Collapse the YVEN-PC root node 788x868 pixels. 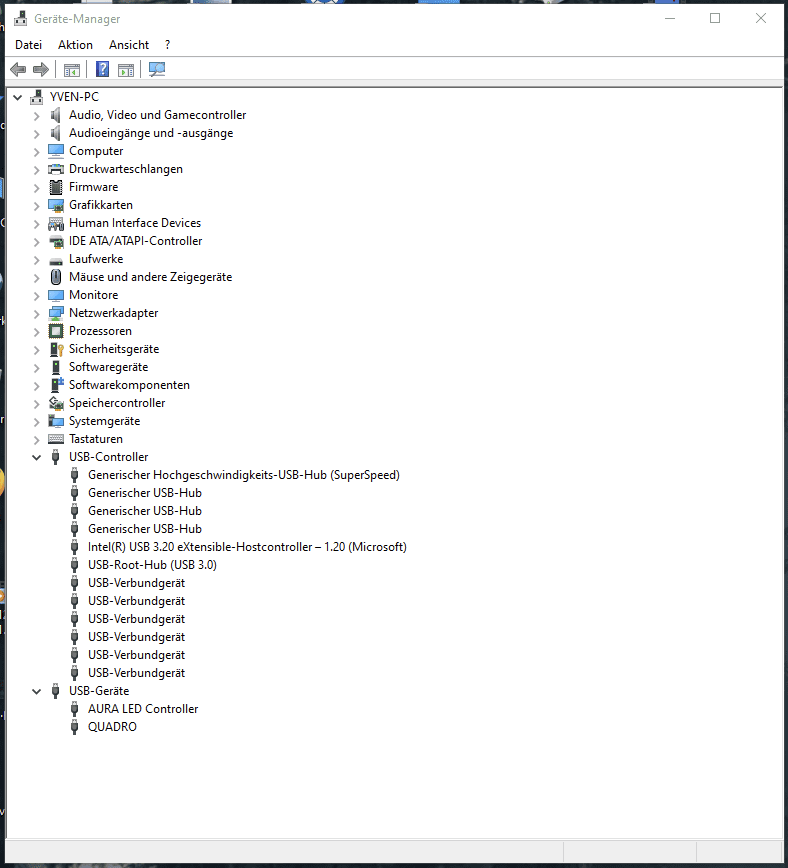(x=18, y=97)
